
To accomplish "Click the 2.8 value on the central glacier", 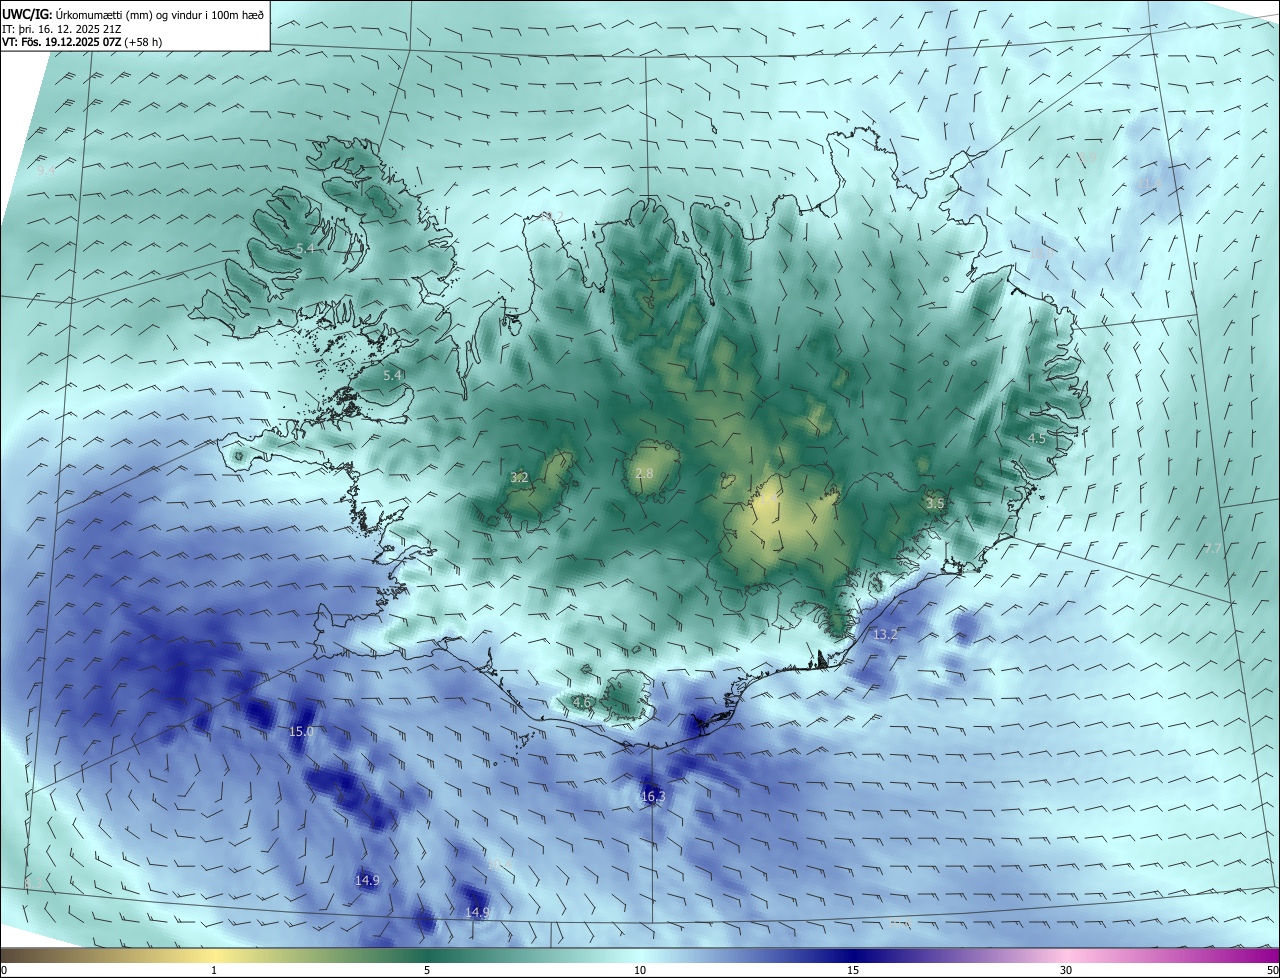I will click(x=644, y=473).
